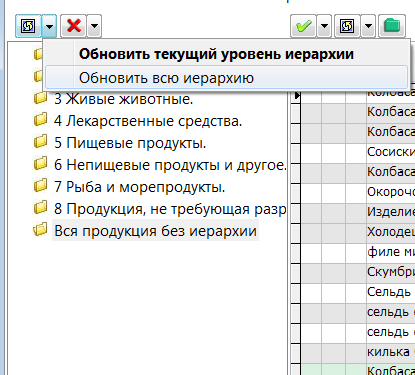Screen dimensions: 415x375
Task: Choose 'Обновить текущий уровень иерархии'
Action: [x=226, y=54]
